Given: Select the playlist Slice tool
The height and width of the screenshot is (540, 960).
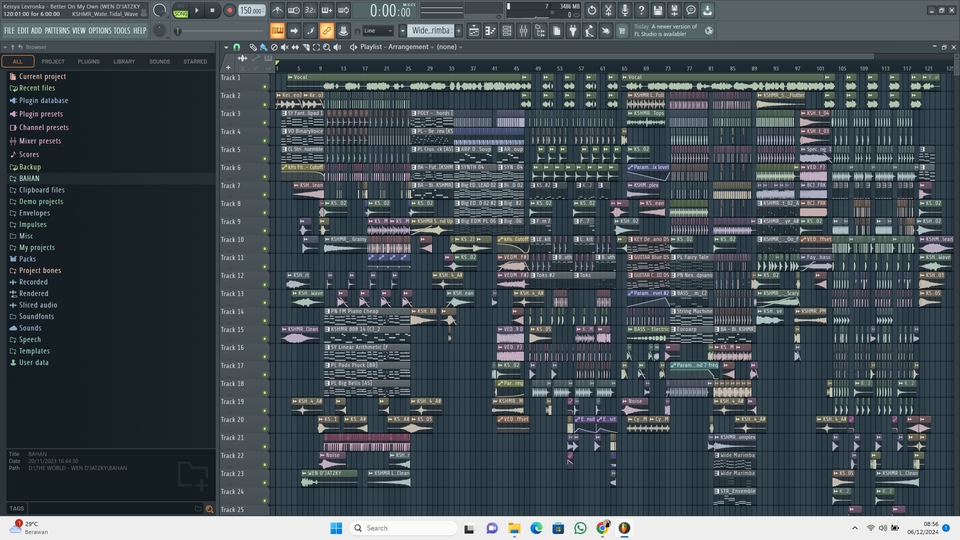Looking at the screenshot, I should click(306, 47).
